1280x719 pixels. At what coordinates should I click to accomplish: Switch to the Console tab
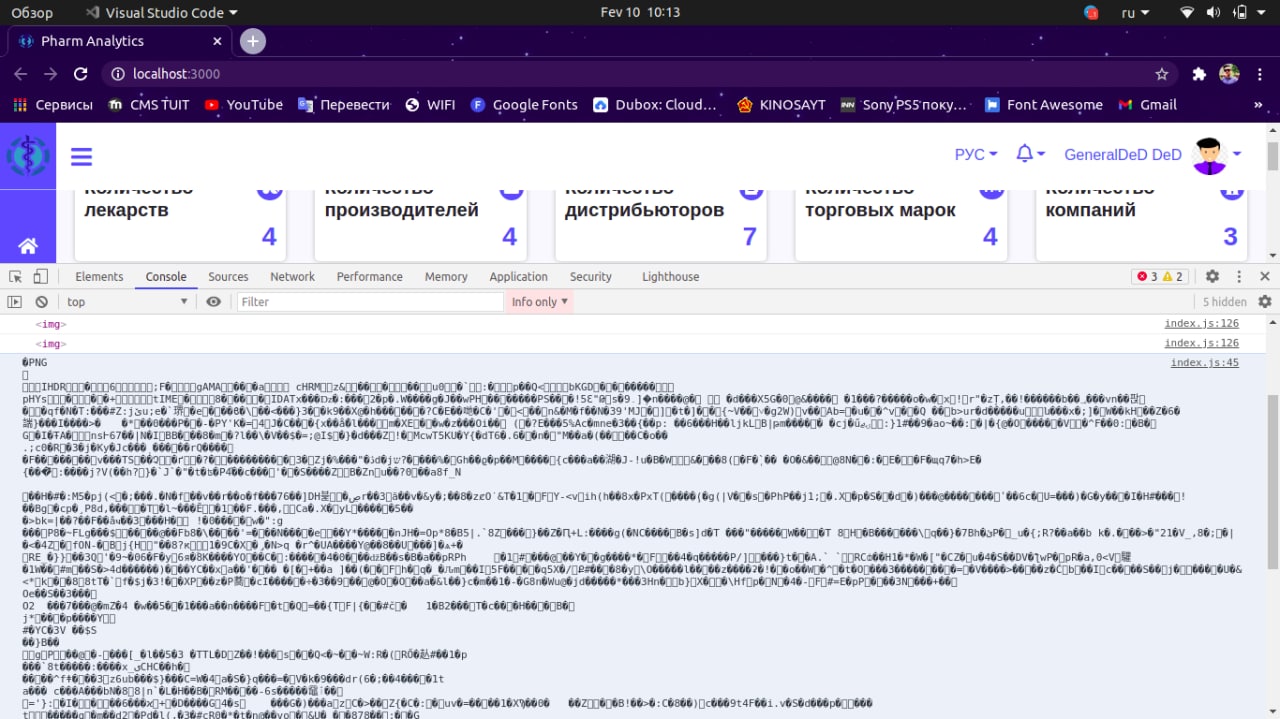pyautogui.click(x=166, y=277)
